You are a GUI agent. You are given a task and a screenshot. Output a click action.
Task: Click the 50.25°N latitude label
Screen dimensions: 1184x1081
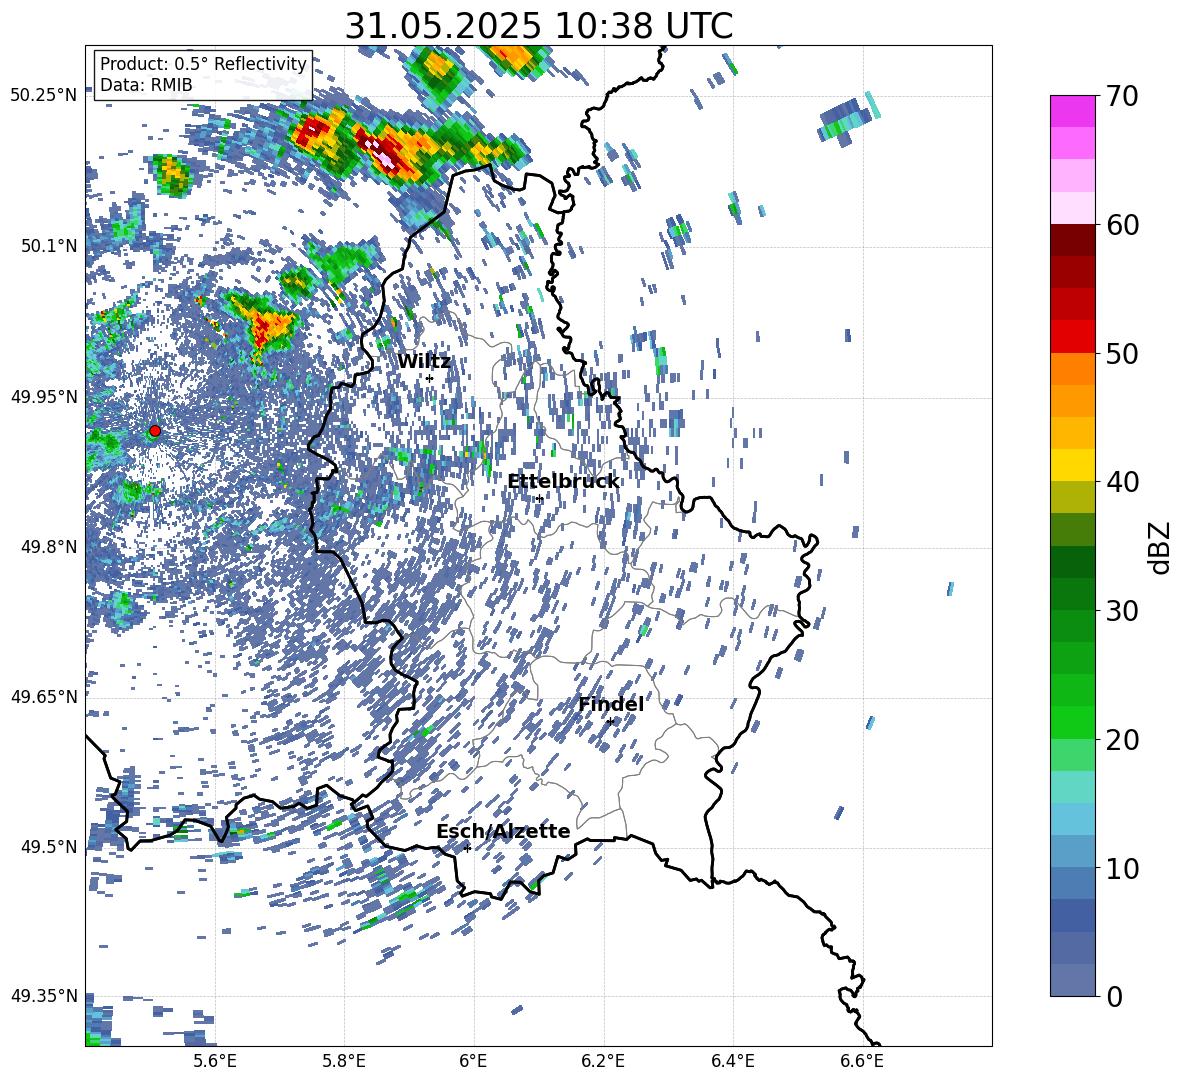coord(45,96)
